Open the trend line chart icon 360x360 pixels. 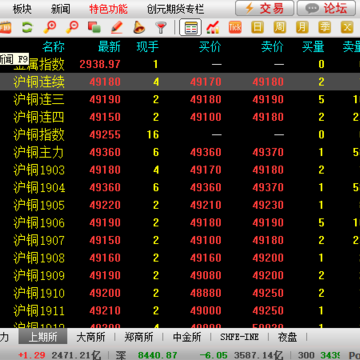213,27
